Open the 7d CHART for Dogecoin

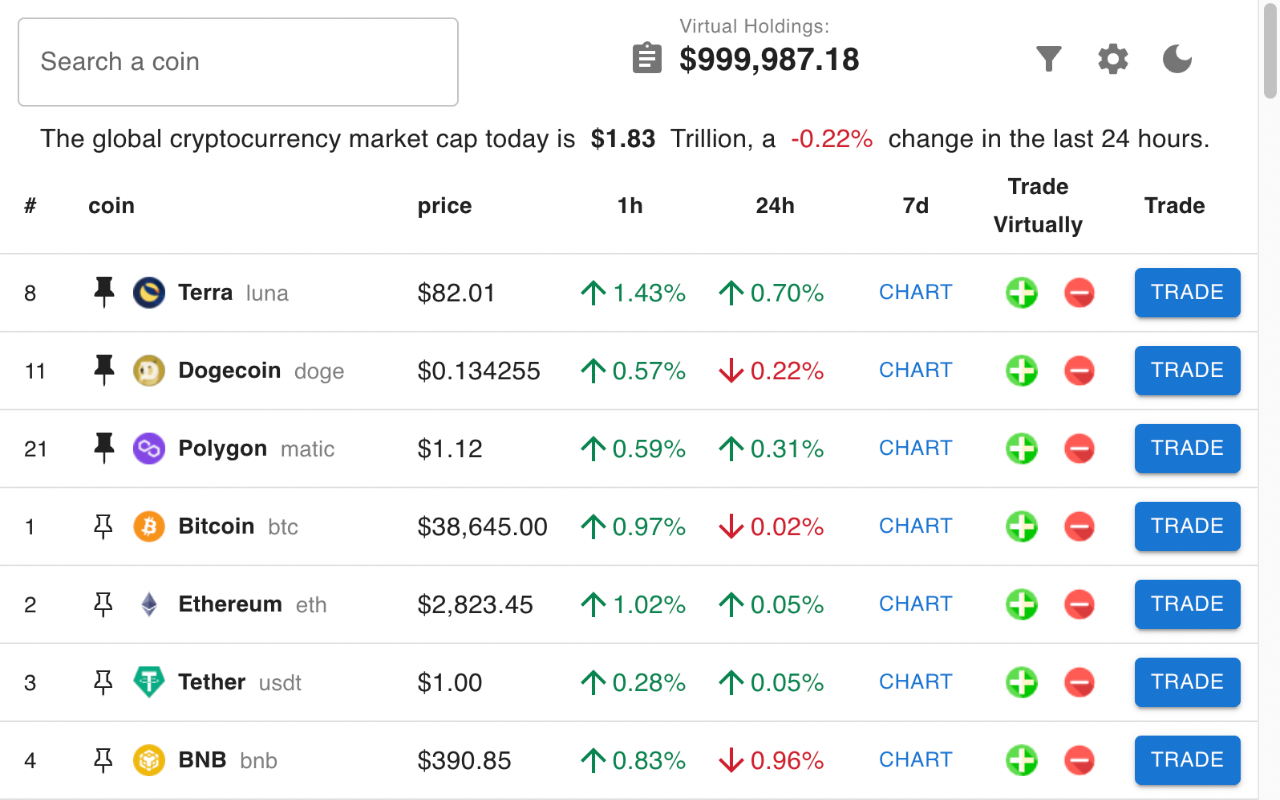pyautogui.click(x=915, y=371)
